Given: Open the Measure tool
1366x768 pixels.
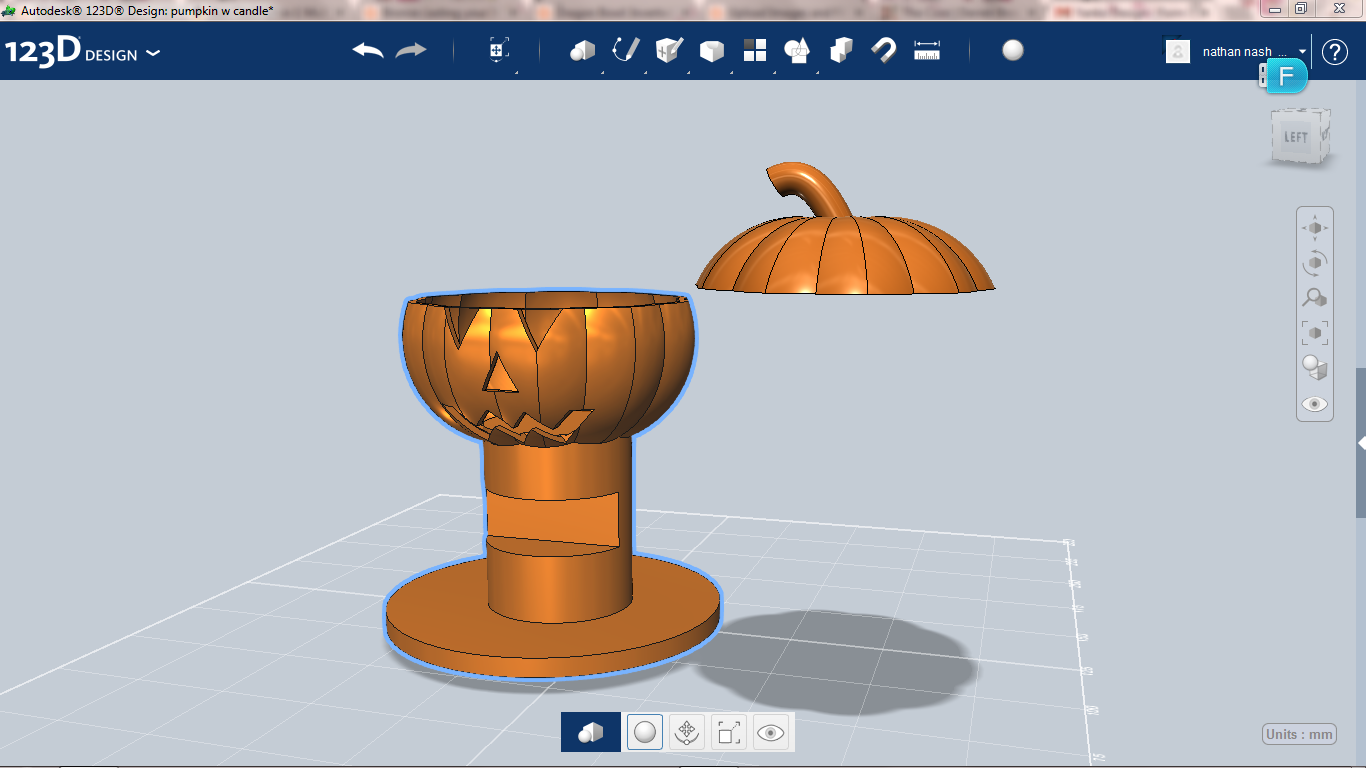Looking at the screenshot, I should [926, 51].
